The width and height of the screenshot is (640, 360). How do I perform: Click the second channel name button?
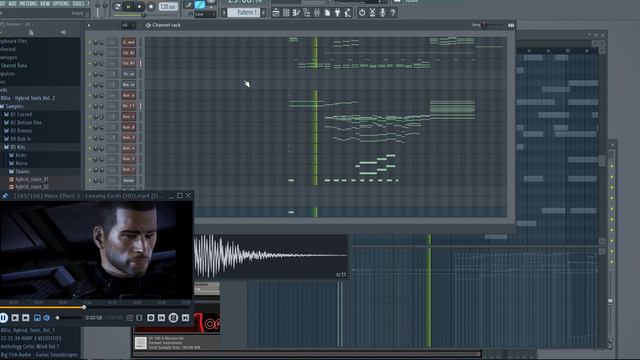[129, 53]
